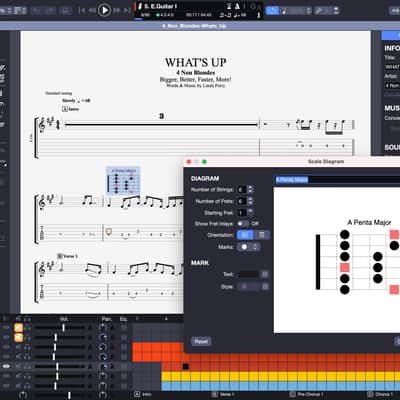
Task: Adjust the Starting Fret stepper
Action: (x=250, y=213)
